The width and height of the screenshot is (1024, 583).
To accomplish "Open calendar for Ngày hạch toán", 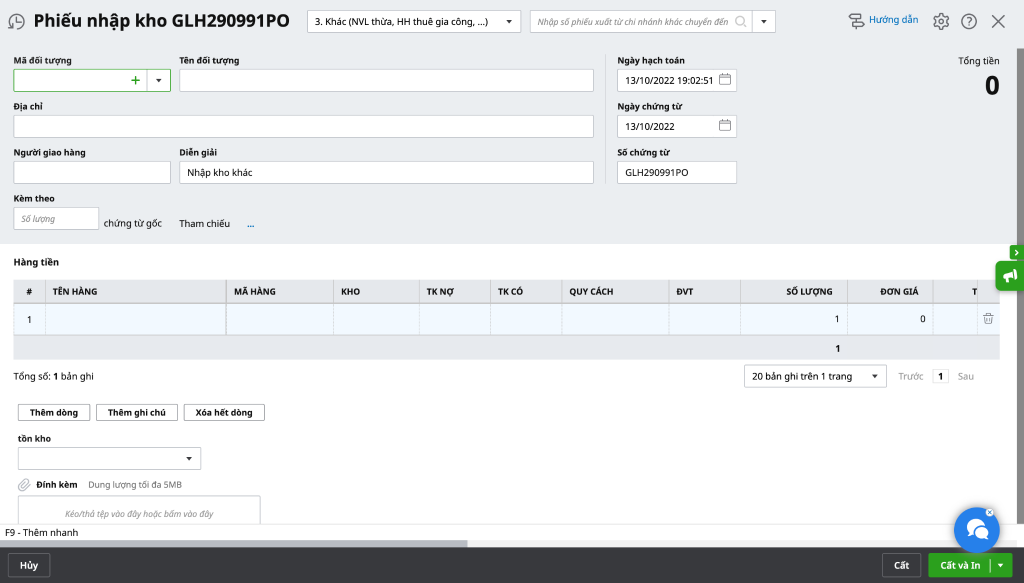I will pyautogui.click(x=725, y=80).
